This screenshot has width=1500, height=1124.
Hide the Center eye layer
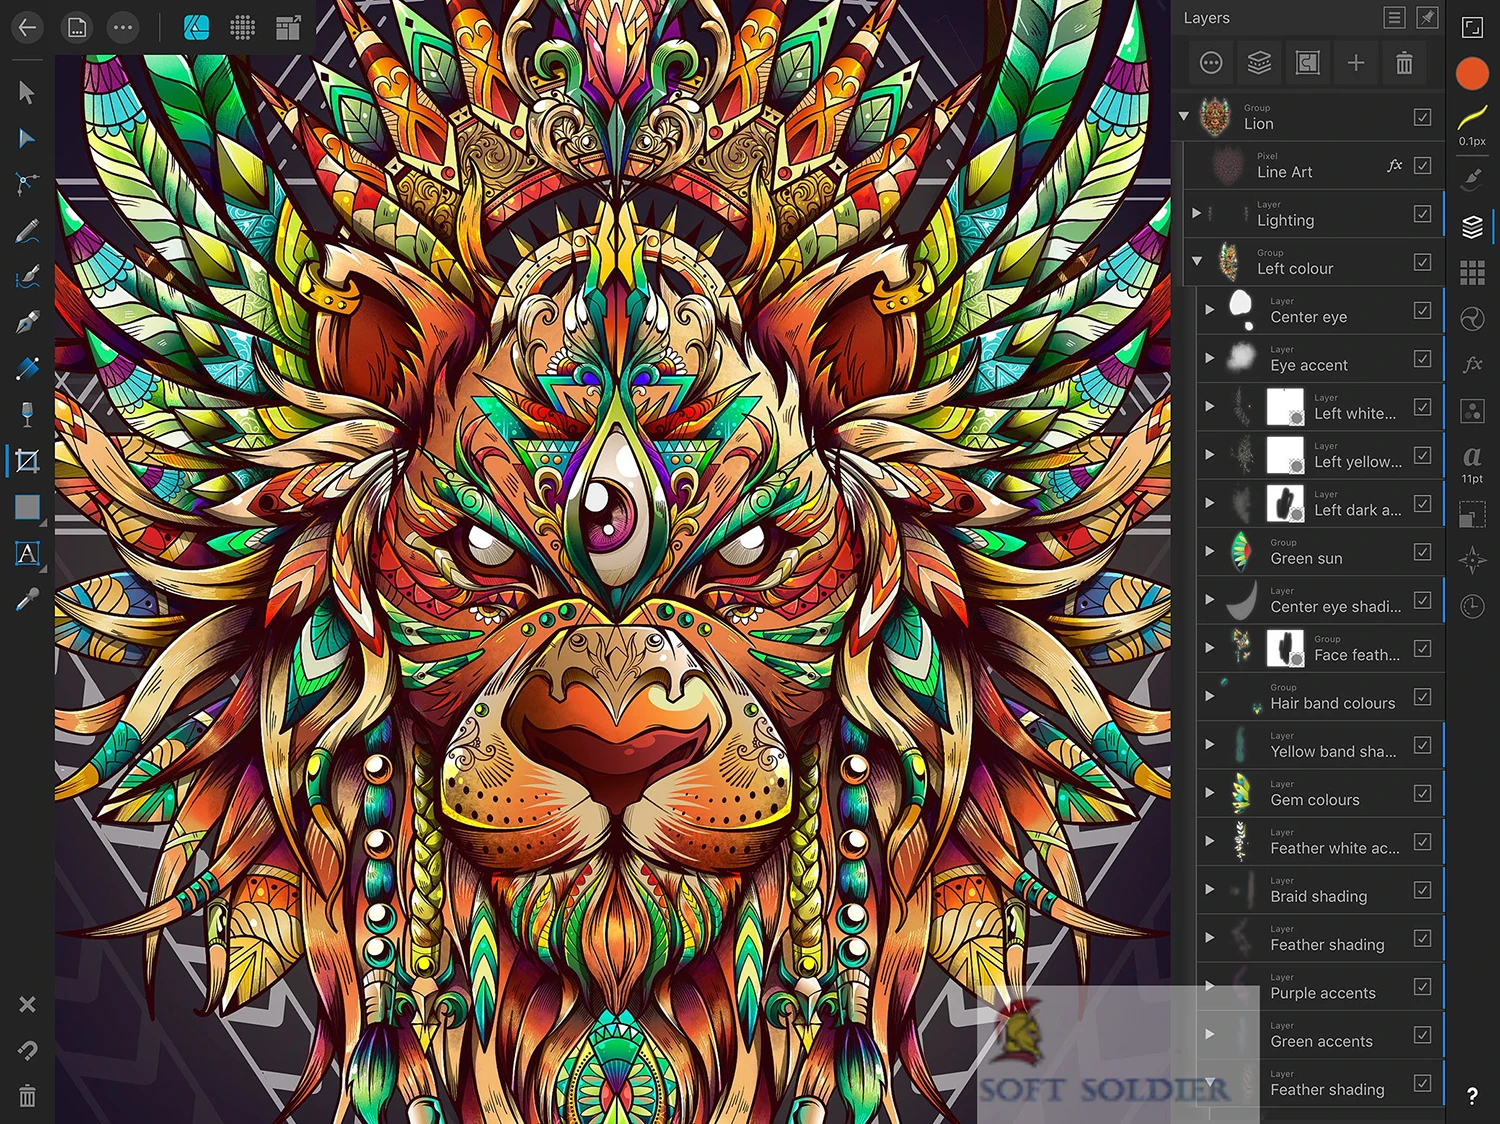coord(1422,310)
